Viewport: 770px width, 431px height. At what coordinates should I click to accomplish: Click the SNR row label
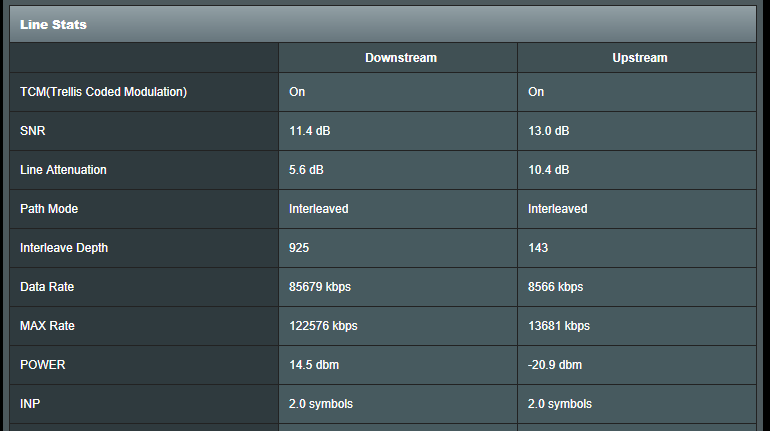coord(33,131)
